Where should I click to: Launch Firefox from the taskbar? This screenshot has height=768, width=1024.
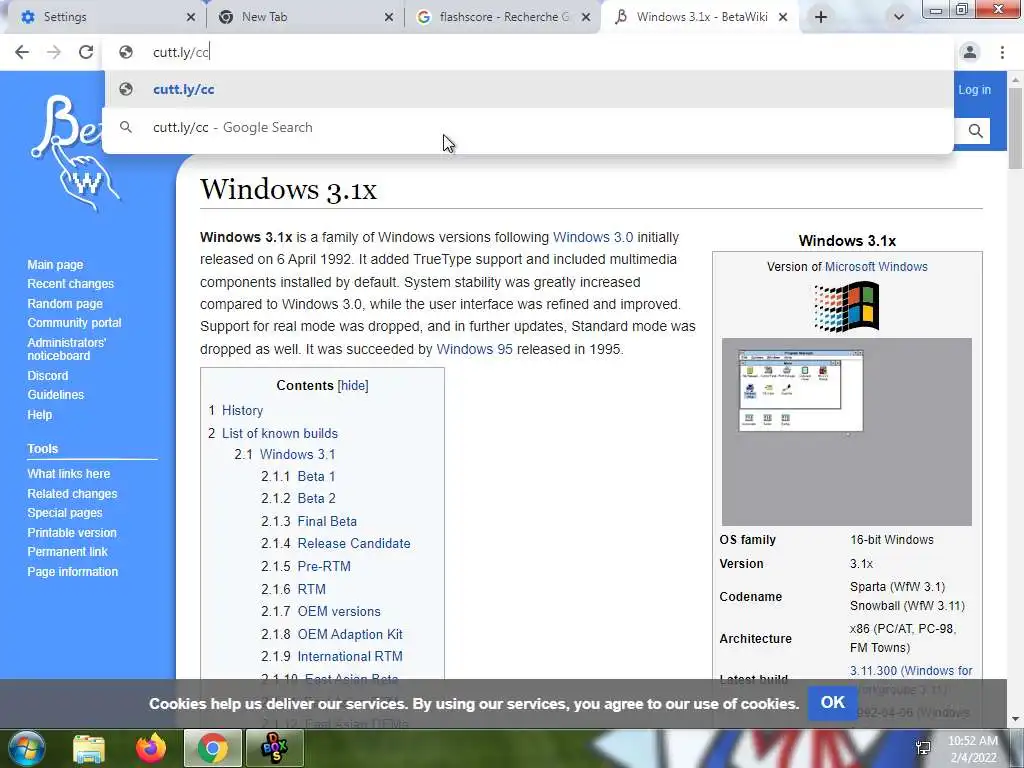tap(151, 748)
